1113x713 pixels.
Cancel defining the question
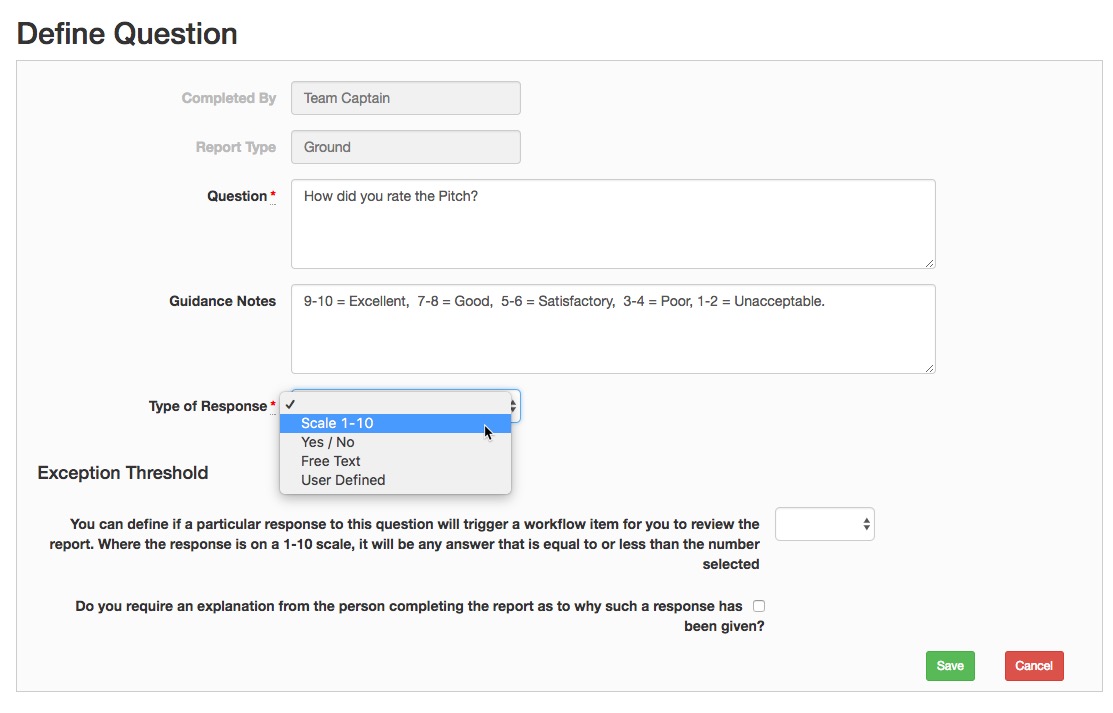coord(1034,666)
